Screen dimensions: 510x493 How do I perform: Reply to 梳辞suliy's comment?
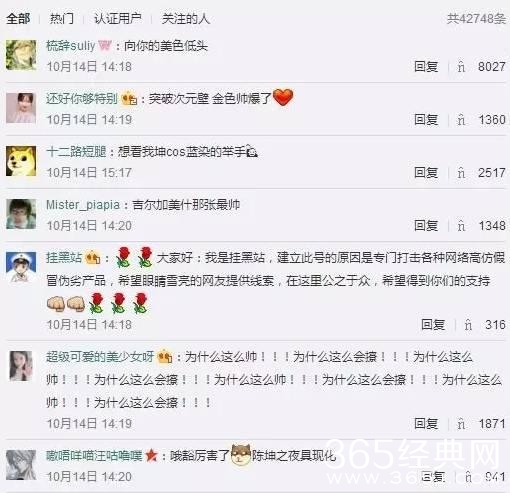[x=426, y=67]
